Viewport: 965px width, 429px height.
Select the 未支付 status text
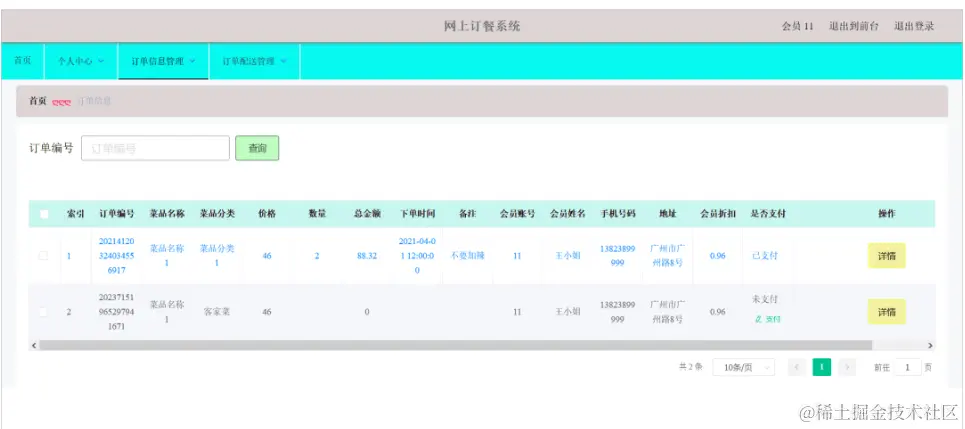coord(764,299)
